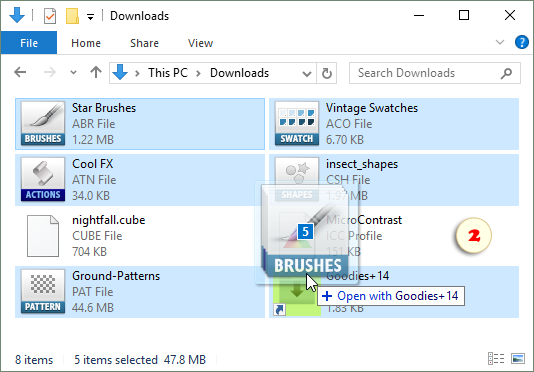Select the Vintage Swatches file name

coord(372,108)
